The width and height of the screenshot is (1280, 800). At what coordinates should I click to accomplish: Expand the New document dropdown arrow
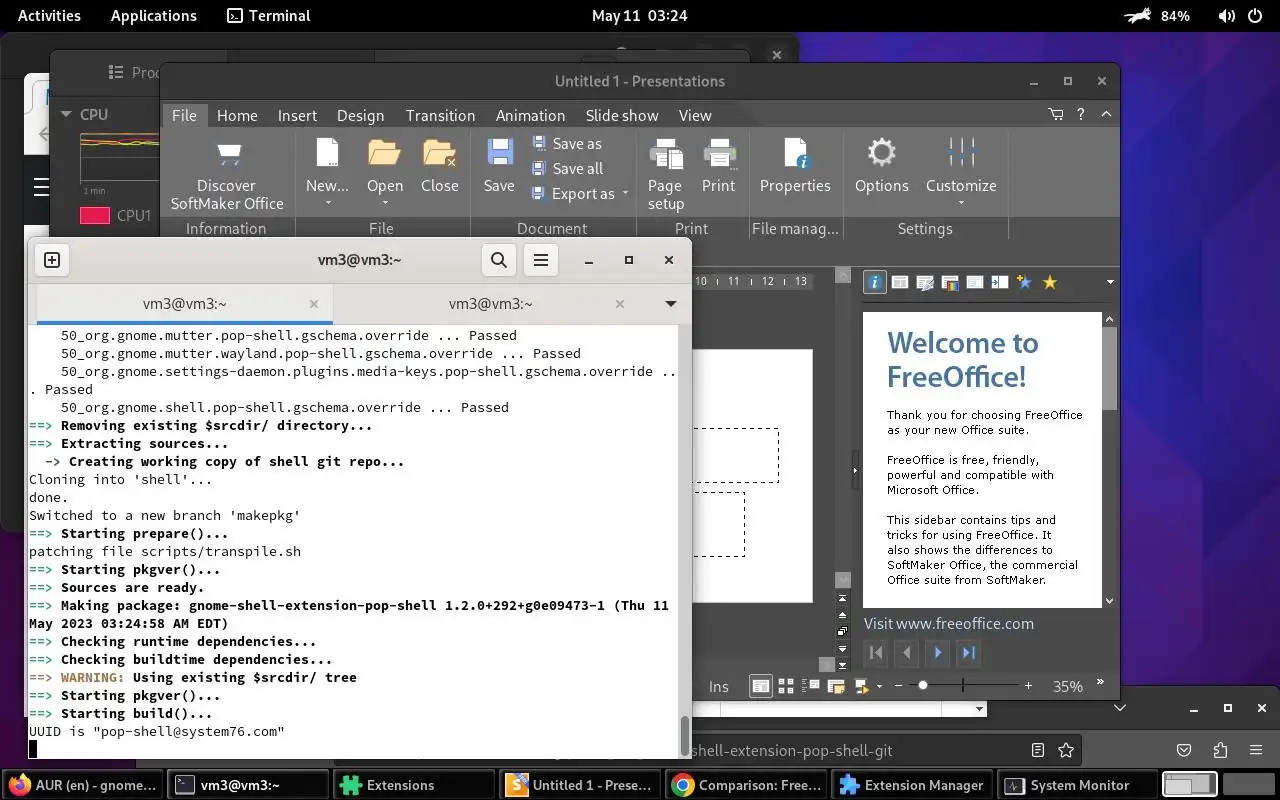point(328,204)
